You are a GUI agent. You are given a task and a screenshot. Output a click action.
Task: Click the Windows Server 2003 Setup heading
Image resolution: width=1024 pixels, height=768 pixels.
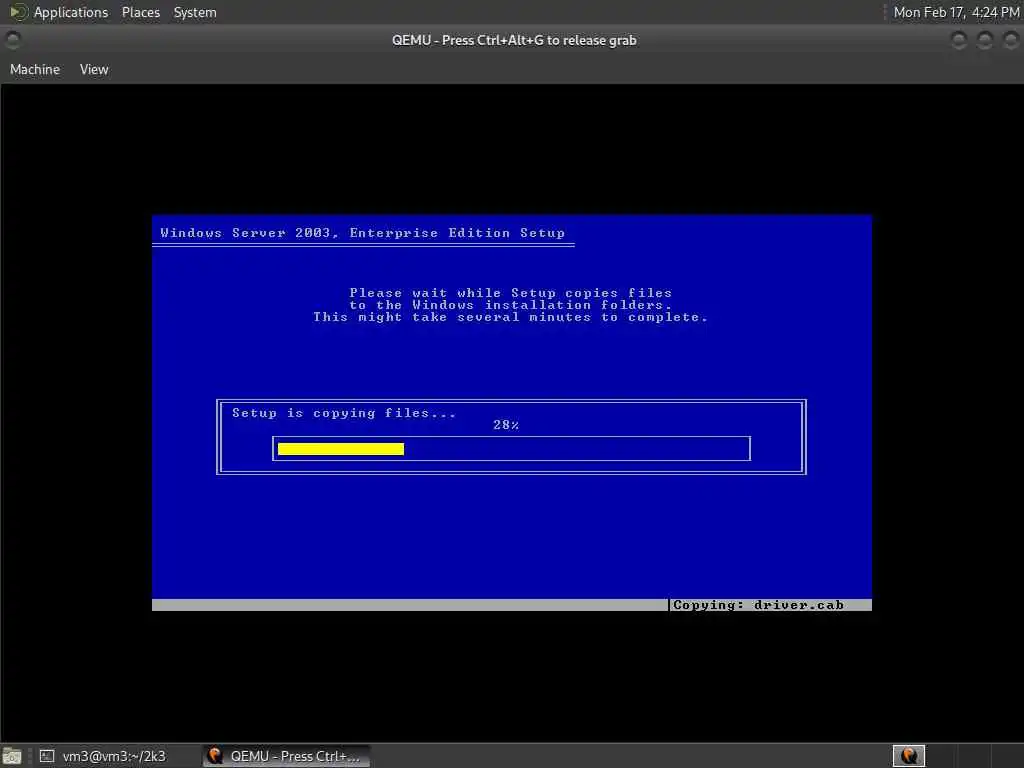click(x=362, y=233)
